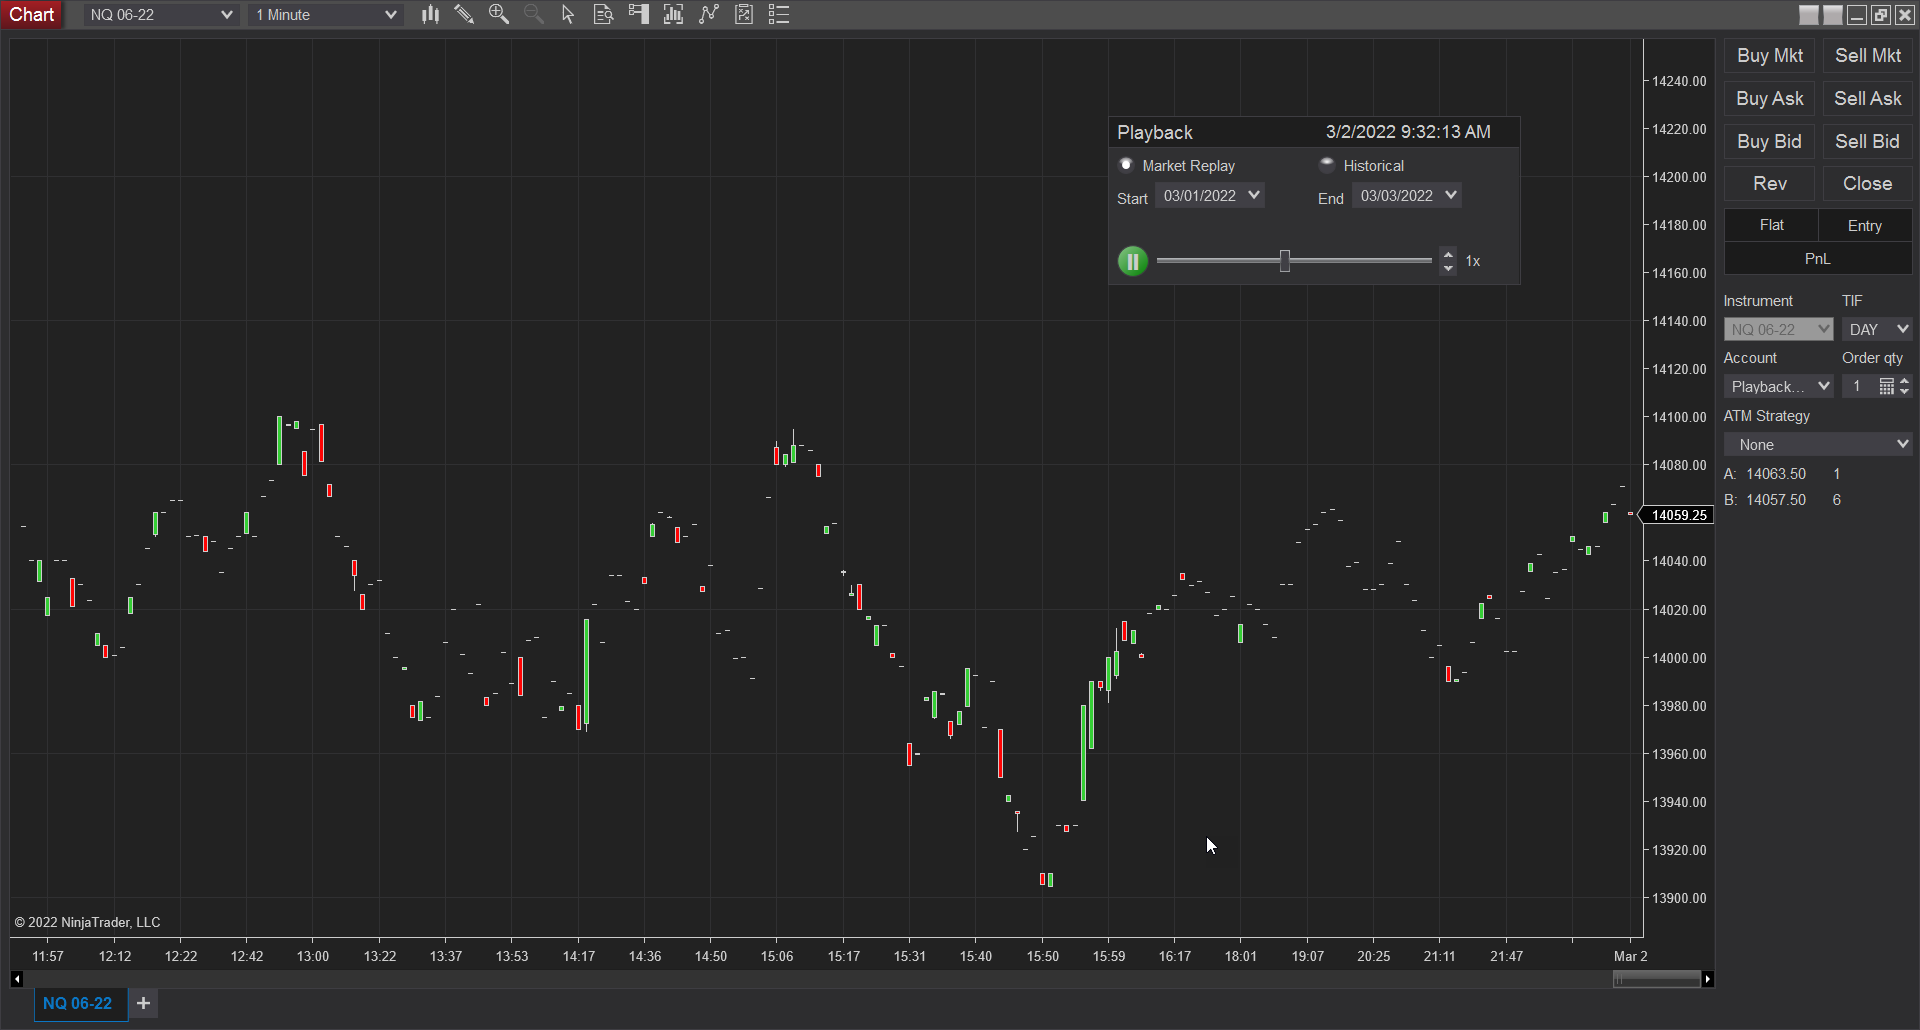Screen dimensions: 1920x1030
Task: Click the second window link square button
Action: pos(1833,15)
